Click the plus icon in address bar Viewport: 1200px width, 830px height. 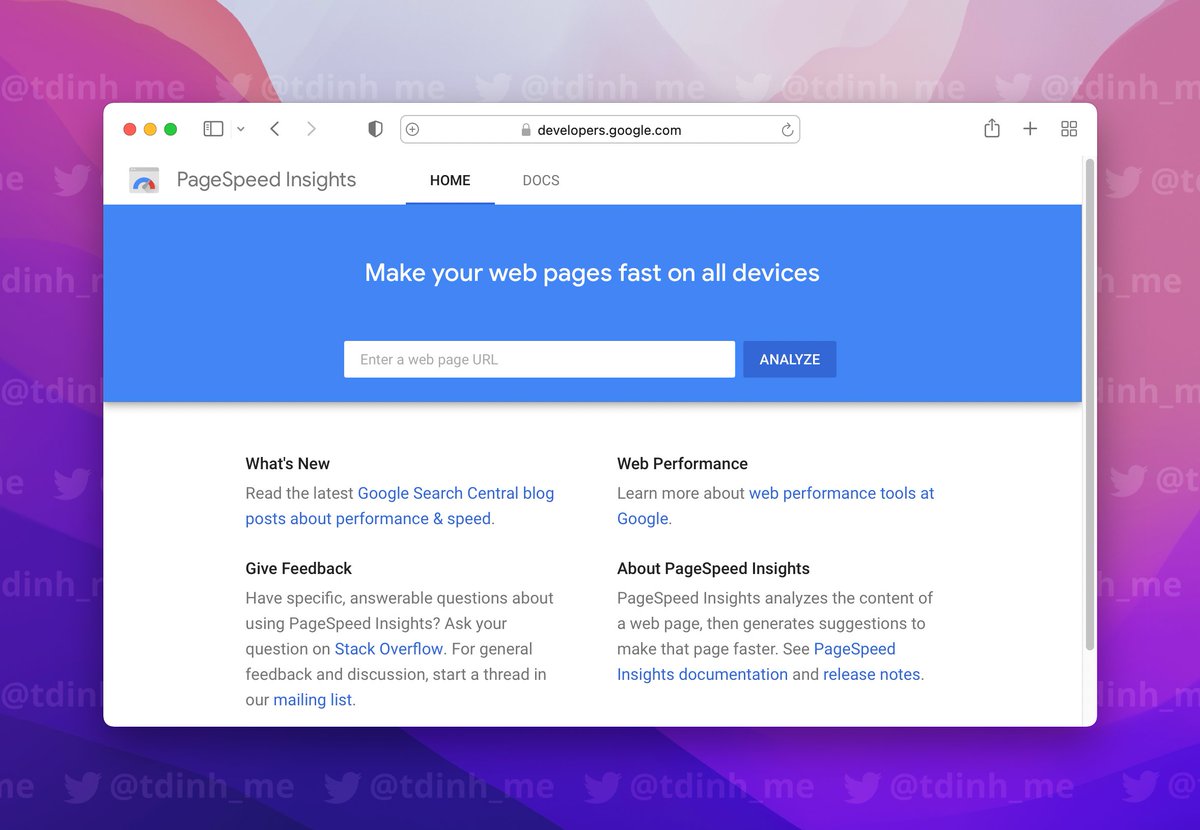coord(412,129)
